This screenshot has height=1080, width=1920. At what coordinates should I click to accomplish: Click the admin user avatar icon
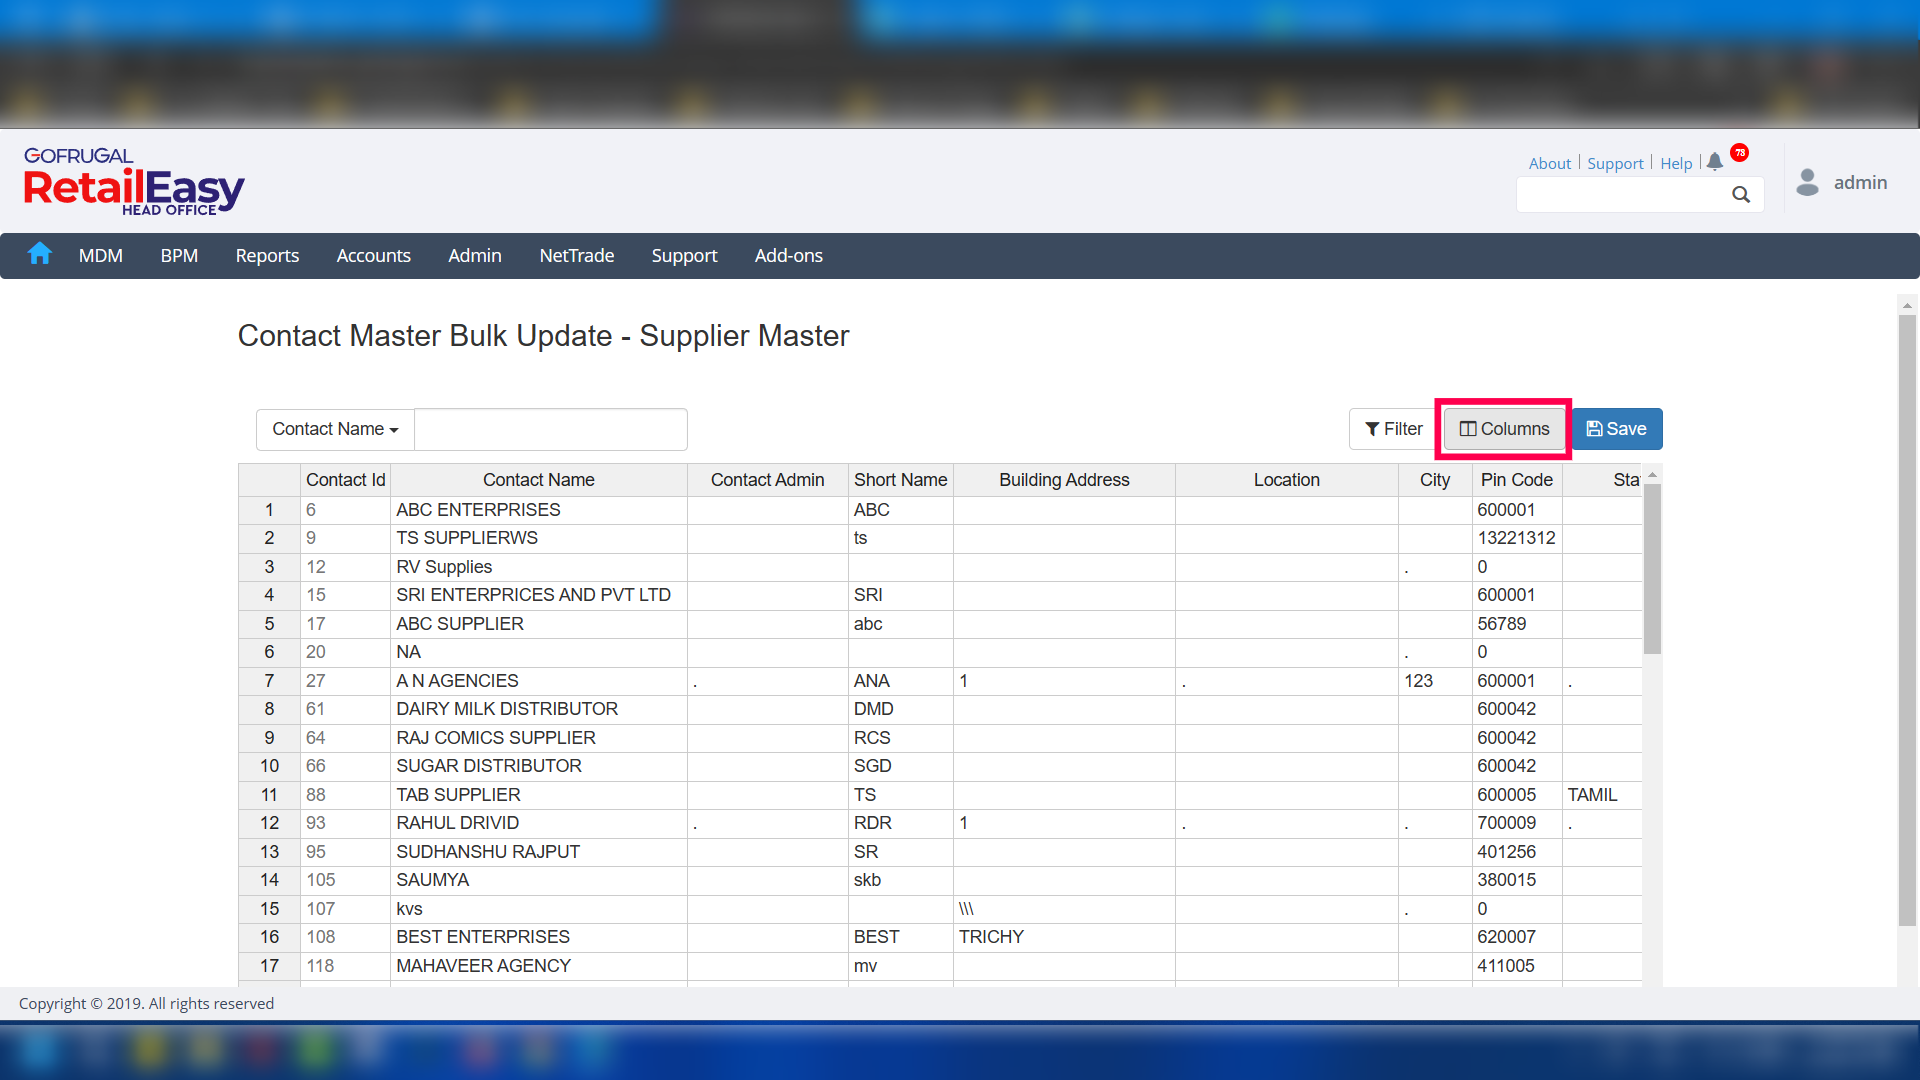[1807, 182]
